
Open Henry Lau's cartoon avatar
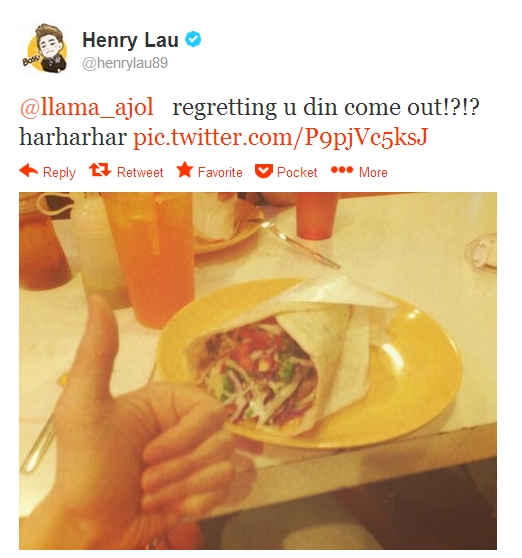45,48
